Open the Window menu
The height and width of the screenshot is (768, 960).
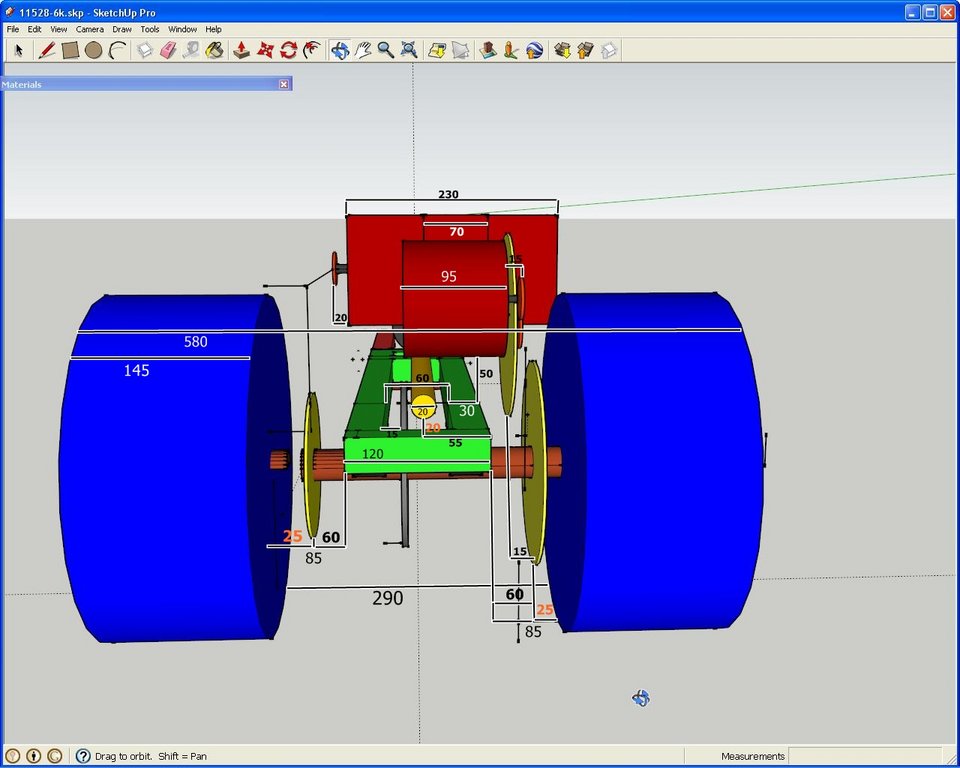tap(182, 29)
